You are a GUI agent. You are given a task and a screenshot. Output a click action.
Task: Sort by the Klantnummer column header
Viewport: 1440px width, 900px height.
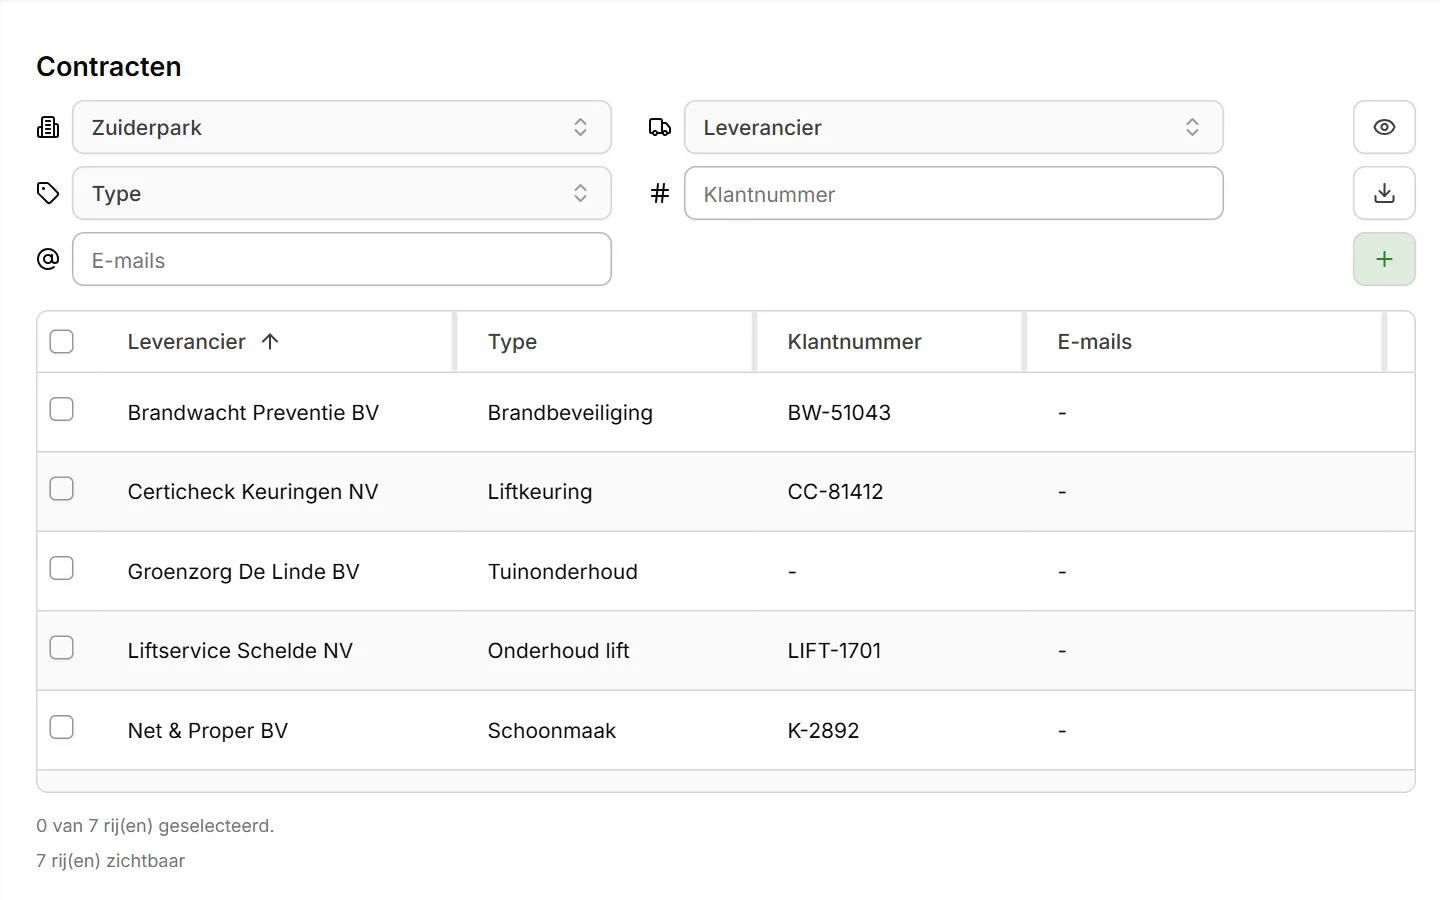point(855,341)
